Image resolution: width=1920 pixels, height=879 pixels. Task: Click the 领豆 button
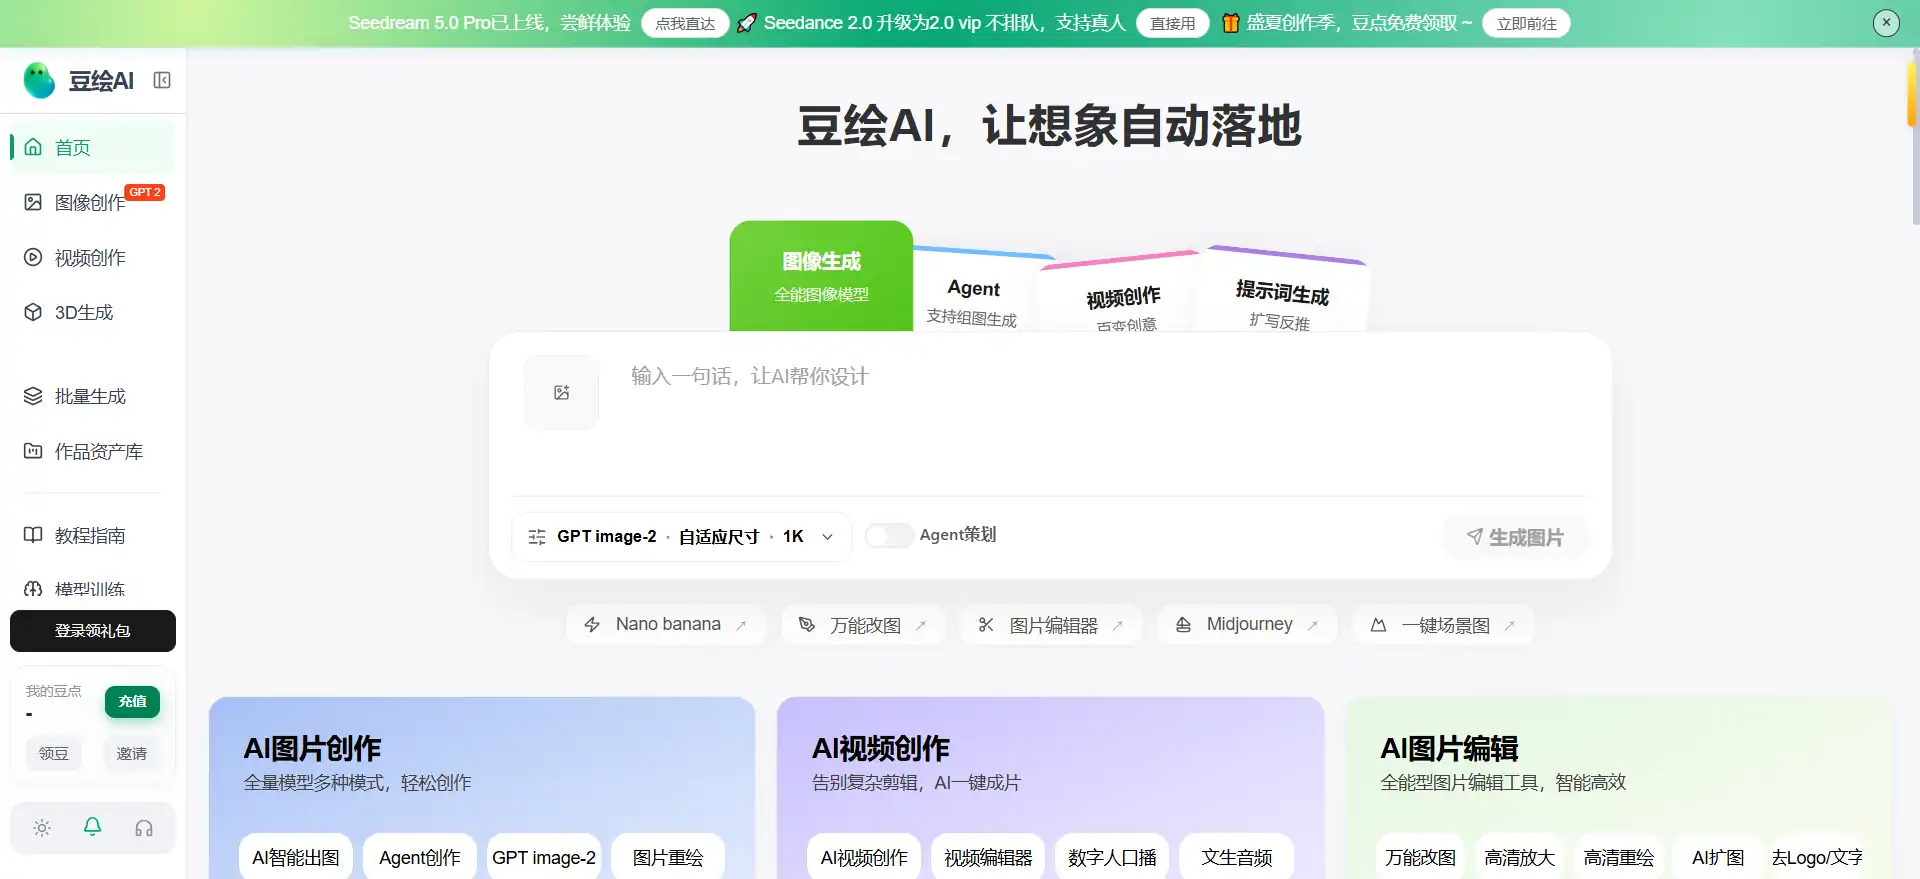coord(54,753)
